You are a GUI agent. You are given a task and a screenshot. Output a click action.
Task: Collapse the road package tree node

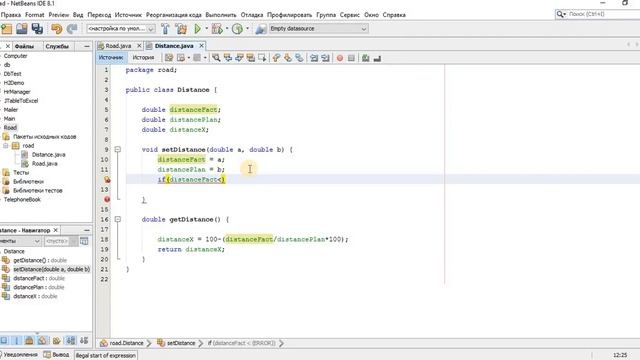pos(6,146)
